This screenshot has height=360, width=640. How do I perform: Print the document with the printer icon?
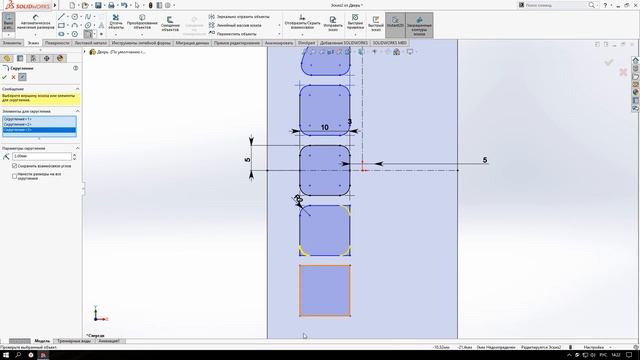111,5
